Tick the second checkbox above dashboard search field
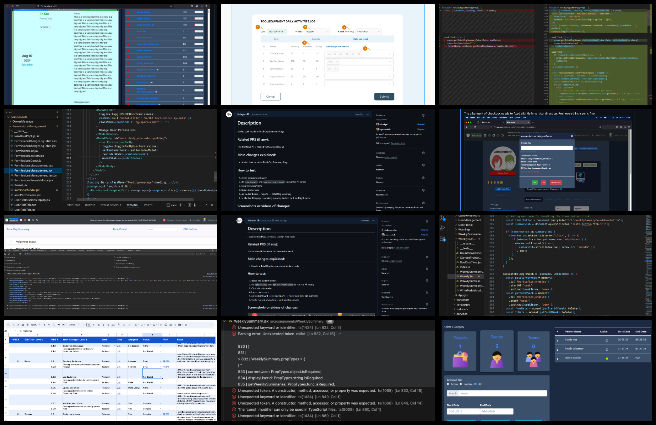656x425 pixels. pos(461,384)
